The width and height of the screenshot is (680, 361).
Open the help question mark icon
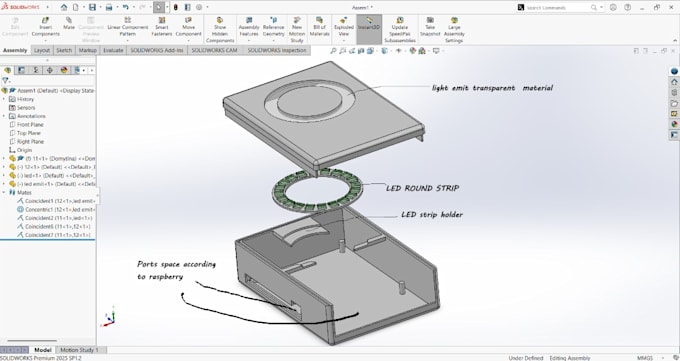coord(628,7)
